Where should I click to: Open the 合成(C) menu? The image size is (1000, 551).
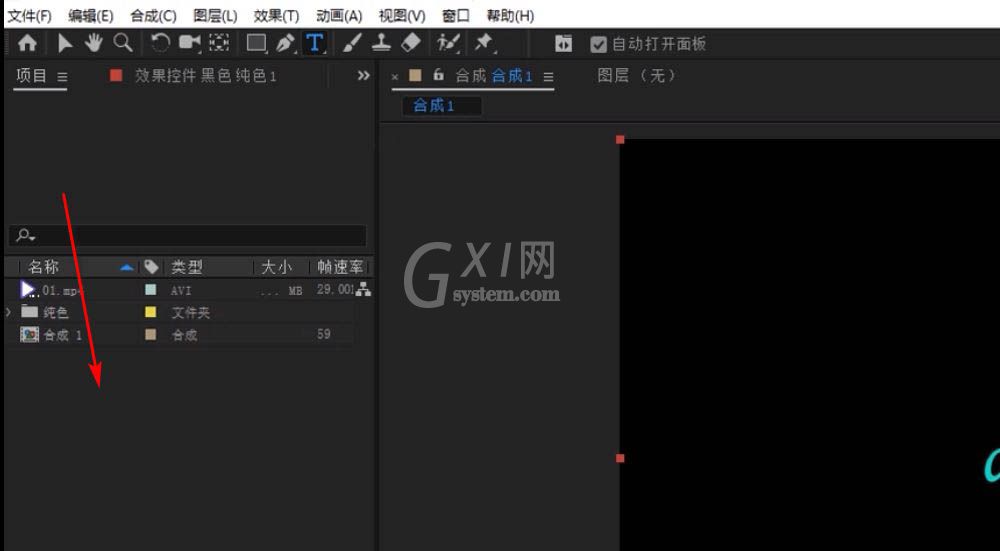(153, 15)
